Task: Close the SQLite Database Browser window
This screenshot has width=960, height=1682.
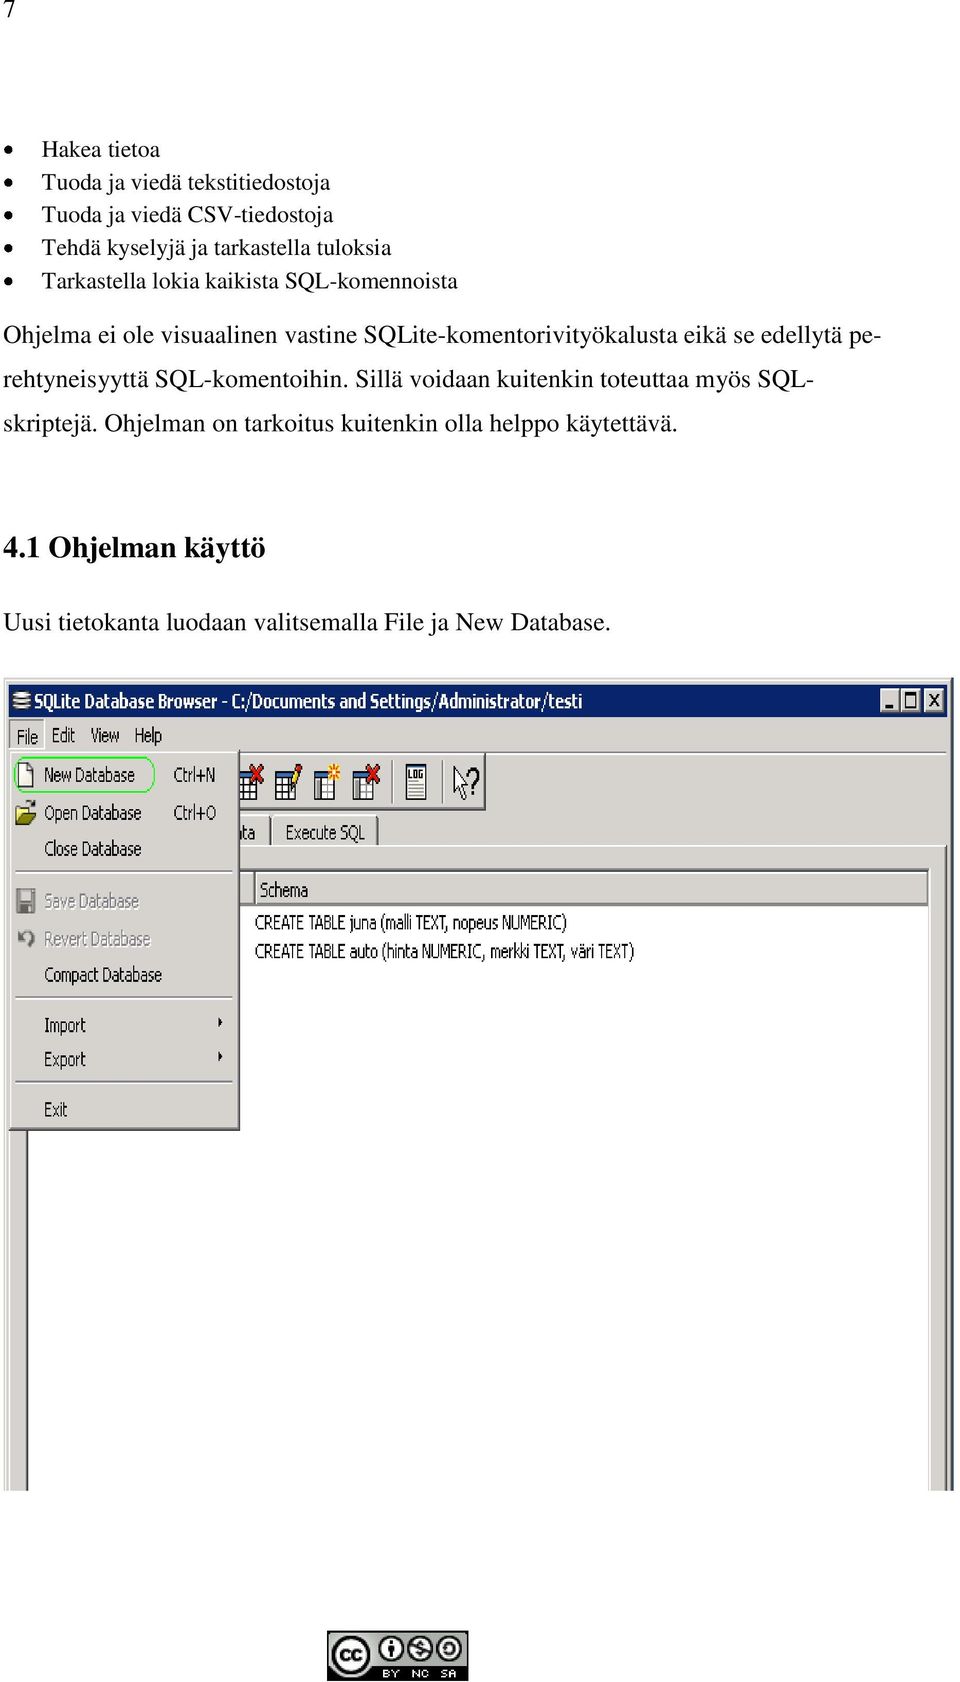Action: pyautogui.click(x=934, y=700)
